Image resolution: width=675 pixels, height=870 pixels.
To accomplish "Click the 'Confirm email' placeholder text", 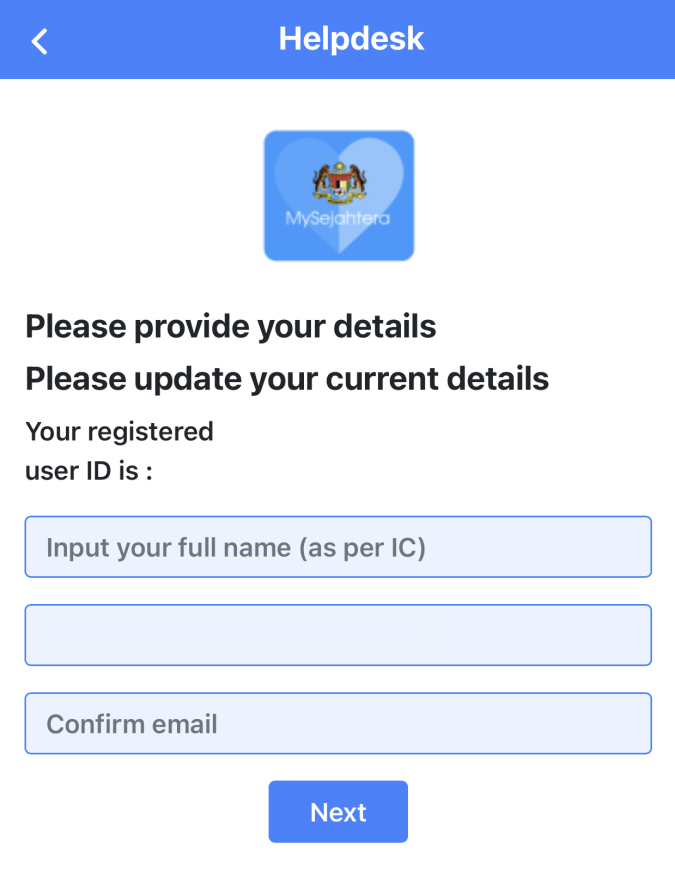I will point(132,724).
